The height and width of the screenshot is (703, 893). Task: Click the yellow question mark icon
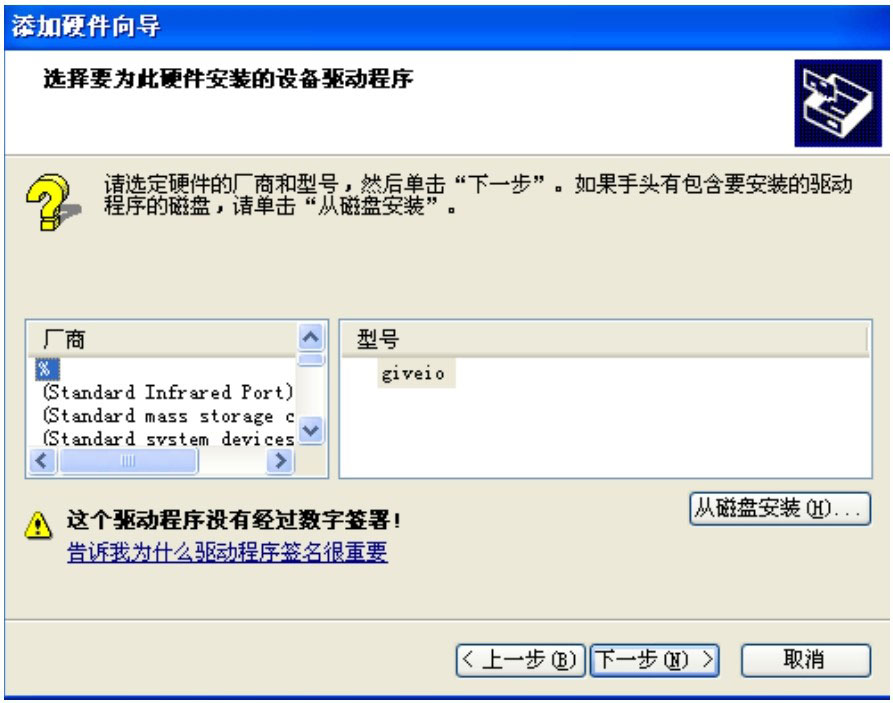(x=51, y=202)
